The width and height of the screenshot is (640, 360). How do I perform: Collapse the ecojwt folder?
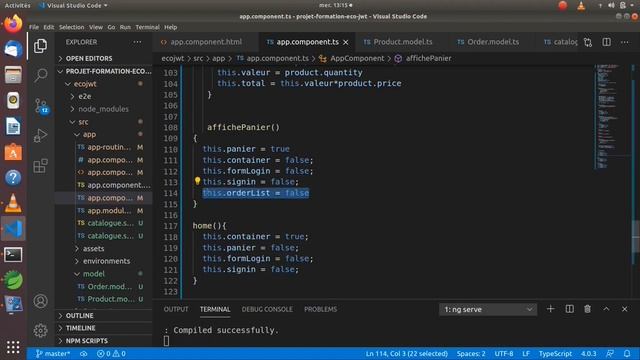pos(85,84)
